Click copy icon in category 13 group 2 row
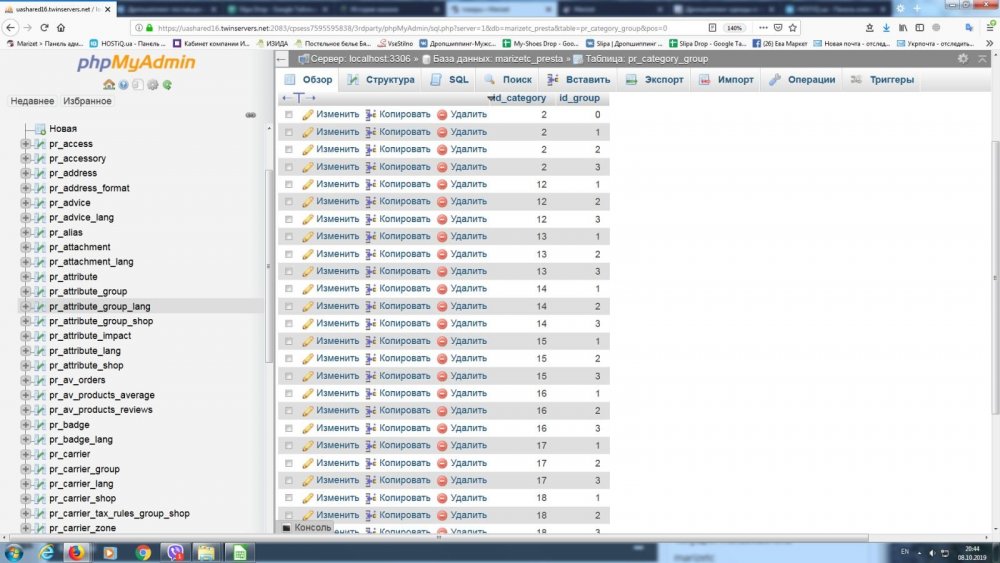This screenshot has width=1000, height=563. (x=371, y=254)
